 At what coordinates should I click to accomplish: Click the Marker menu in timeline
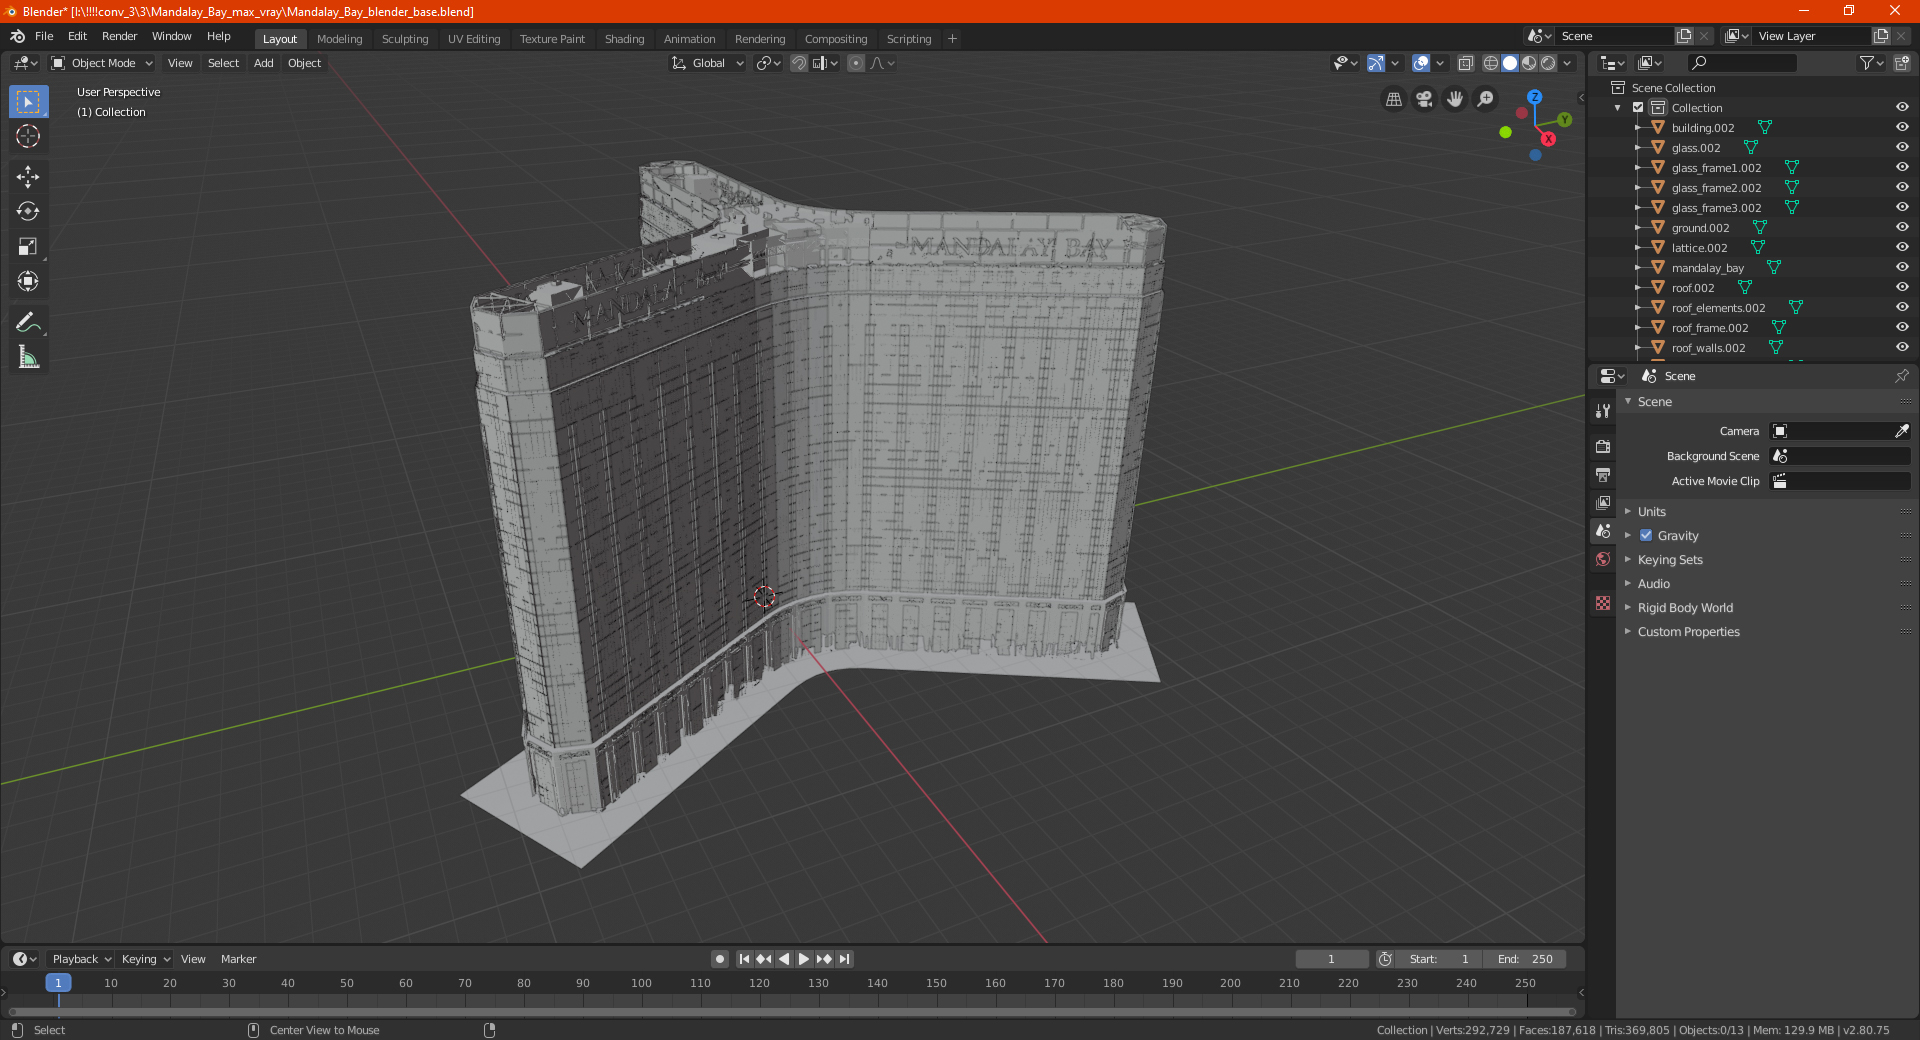tap(238, 959)
